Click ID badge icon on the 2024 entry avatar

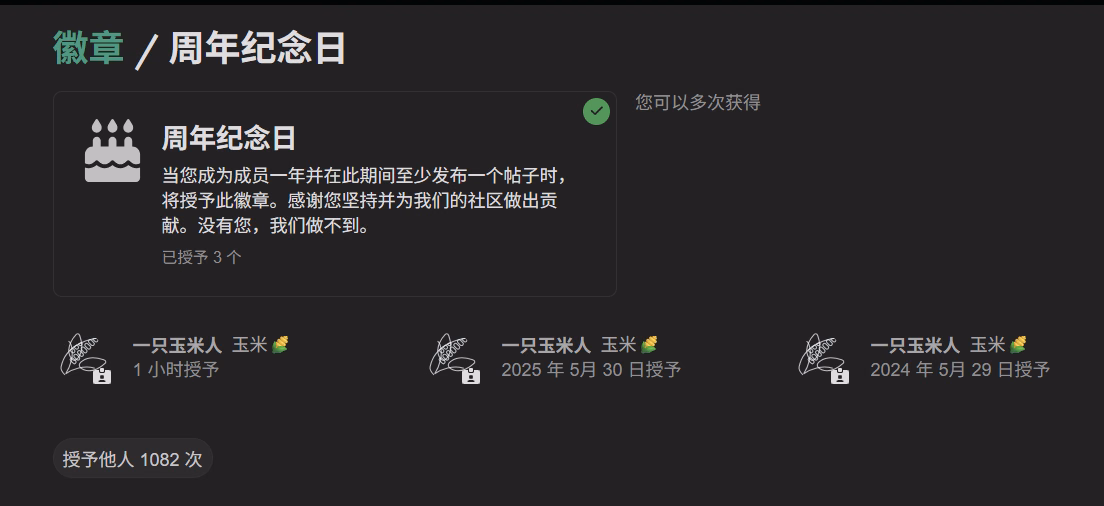[x=840, y=375]
